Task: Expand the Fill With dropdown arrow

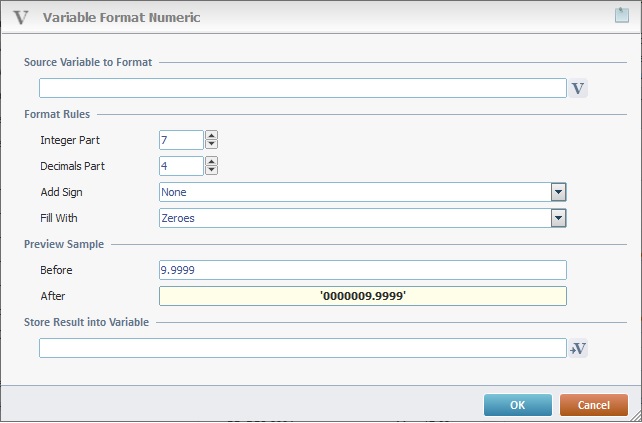Action: point(558,218)
